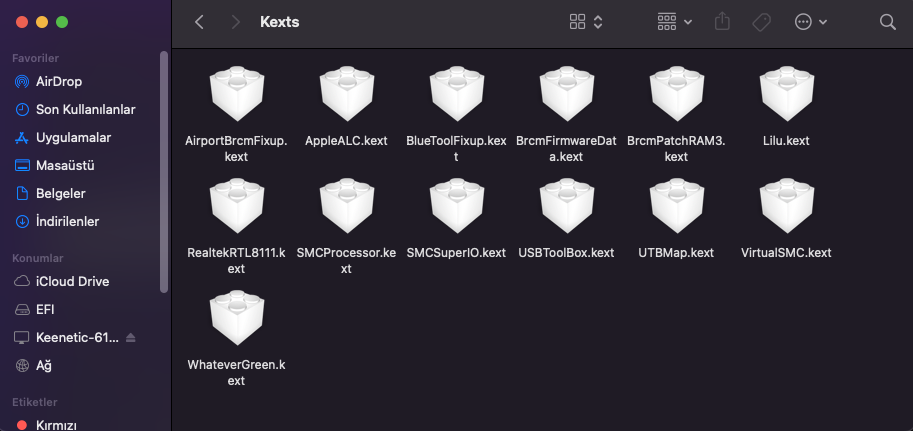Image resolution: width=913 pixels, height=431 pixels.
Task: Click the Tags toolbar icon
Action: [761, 22]
